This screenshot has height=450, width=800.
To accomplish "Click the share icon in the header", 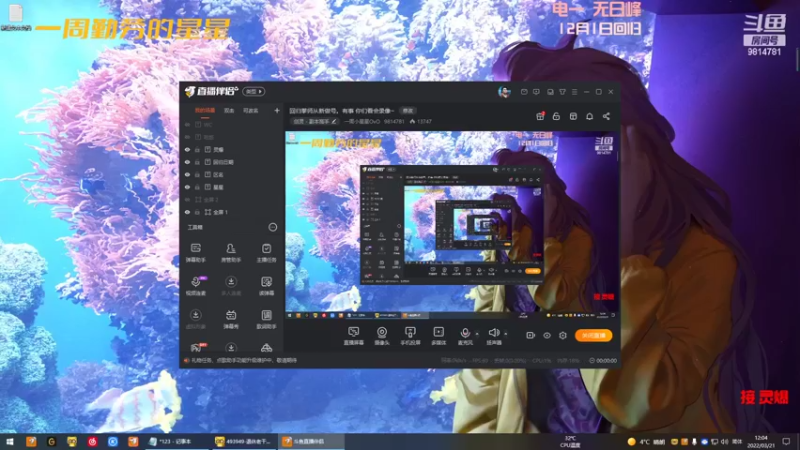I will pyautogui.click(x=606, y=116).
